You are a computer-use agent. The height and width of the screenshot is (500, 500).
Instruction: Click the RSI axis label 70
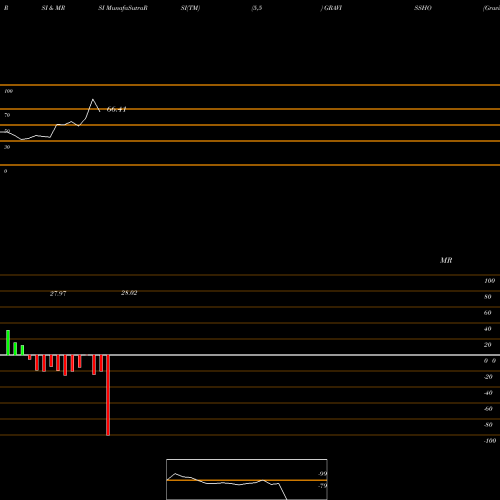[7, 115]
